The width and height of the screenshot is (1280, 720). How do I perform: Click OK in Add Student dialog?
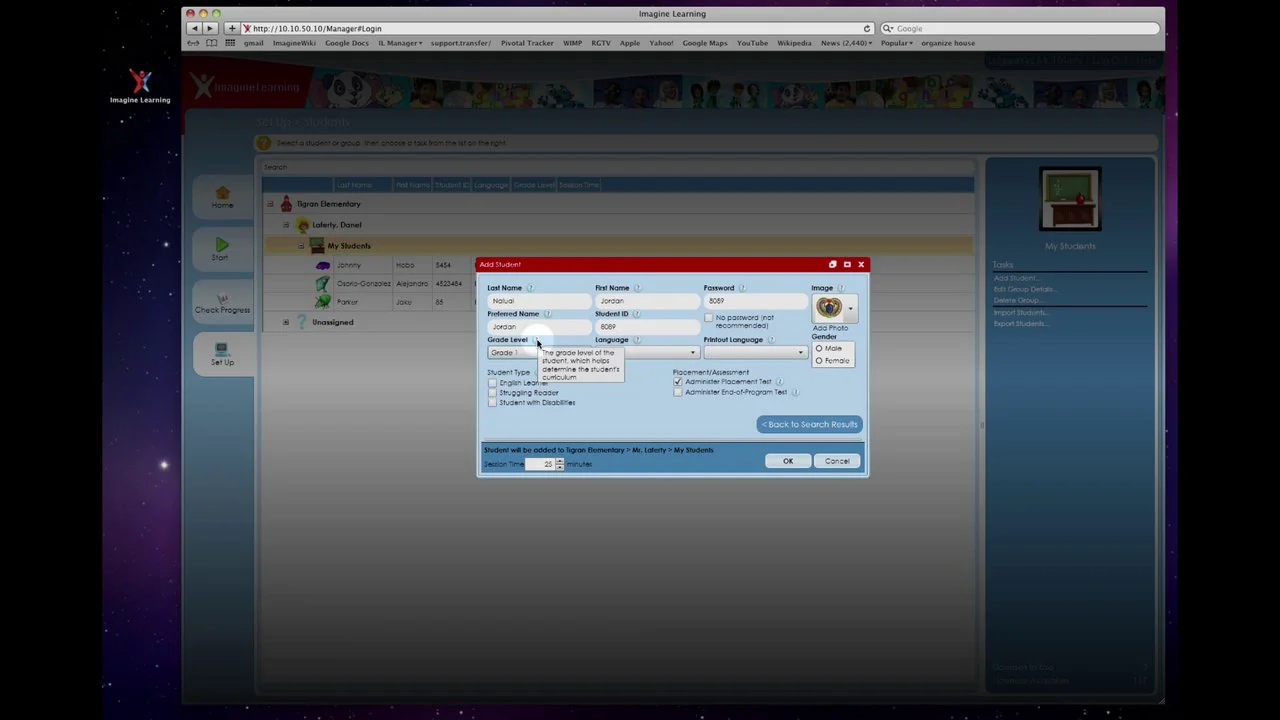788,461
